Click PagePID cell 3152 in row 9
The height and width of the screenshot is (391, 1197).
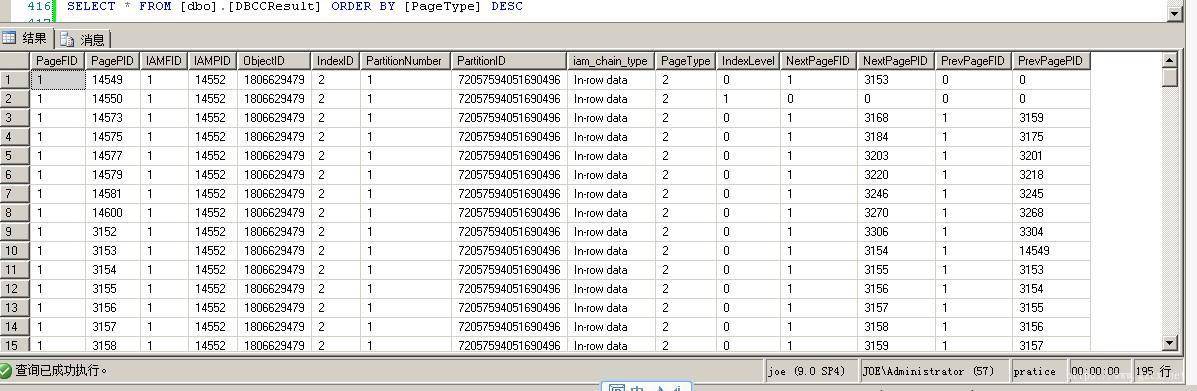[112, 231]
